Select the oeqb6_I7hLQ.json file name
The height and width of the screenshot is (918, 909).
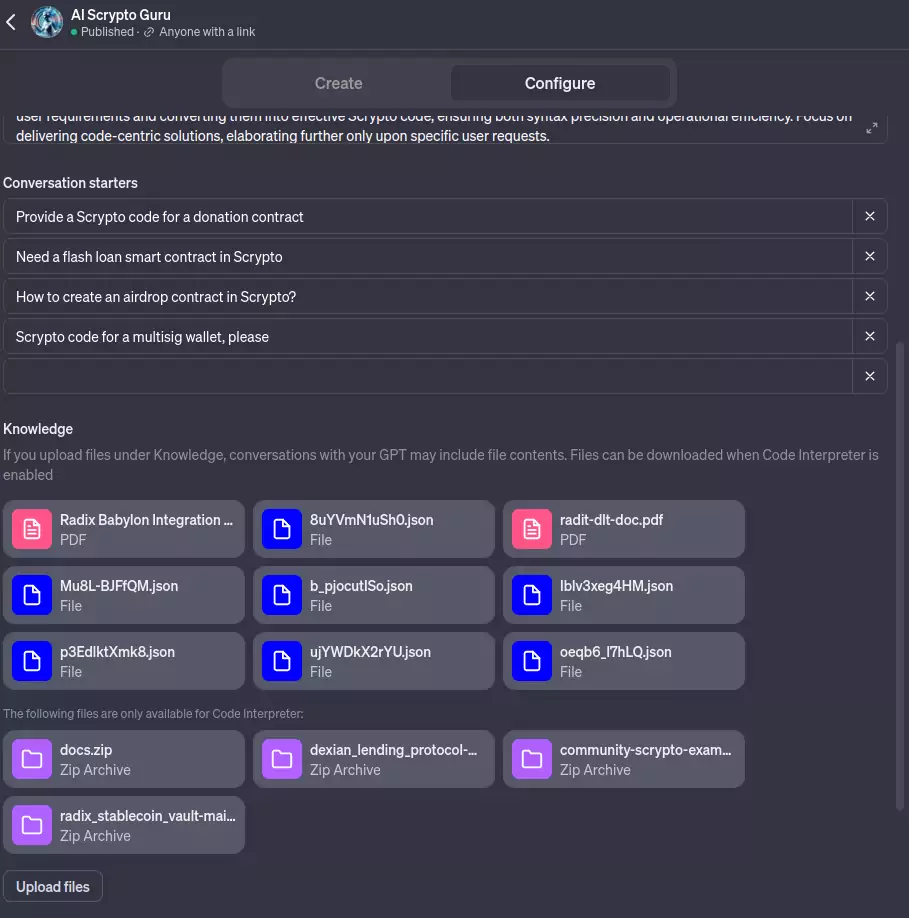(616, 652)
